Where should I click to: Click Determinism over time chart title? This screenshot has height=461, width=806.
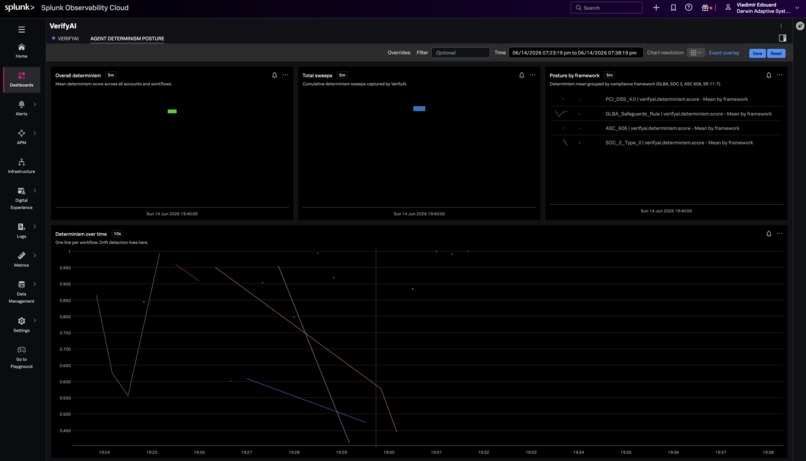click(81, 234)
